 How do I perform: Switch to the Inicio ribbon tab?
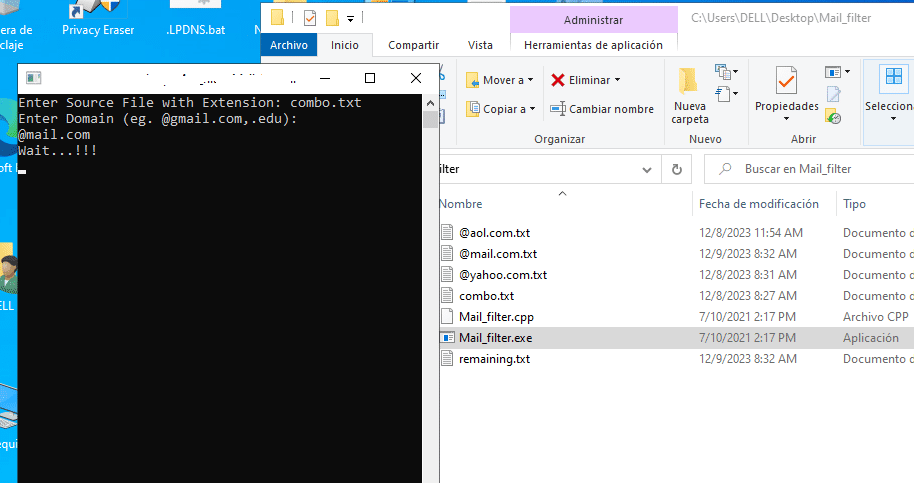(344, 45)
